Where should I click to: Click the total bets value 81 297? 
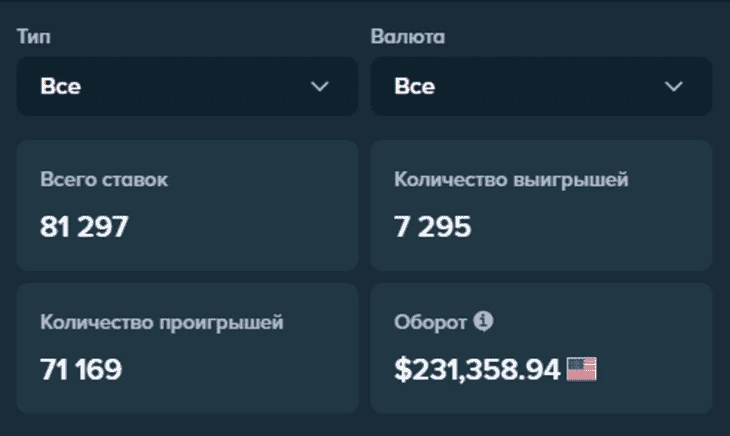click(x=84, y=227)
